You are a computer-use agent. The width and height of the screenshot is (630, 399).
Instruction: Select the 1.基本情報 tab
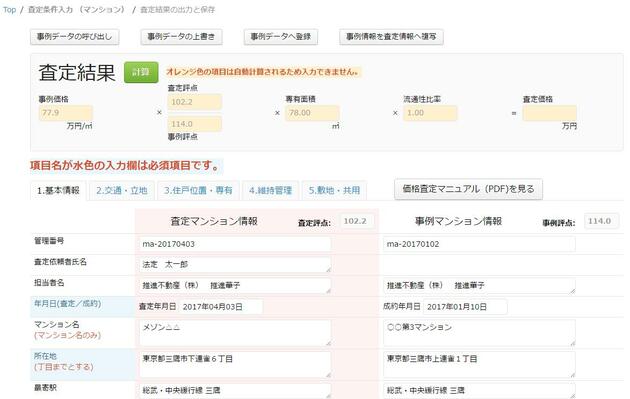pos(58,190)
